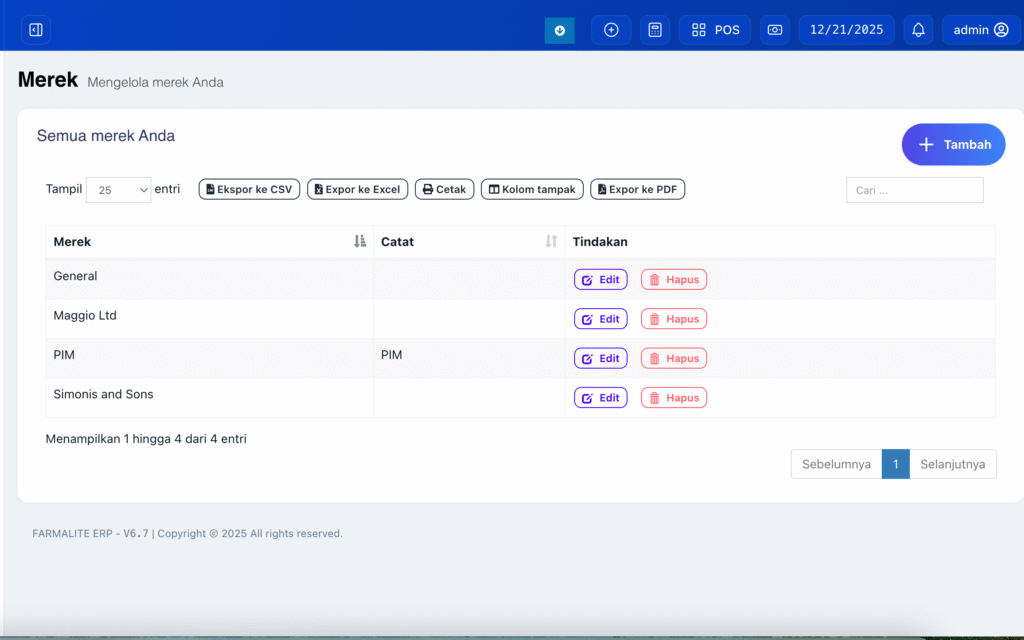Open the POS screen

pyautogui.click(x=715, y=30)
